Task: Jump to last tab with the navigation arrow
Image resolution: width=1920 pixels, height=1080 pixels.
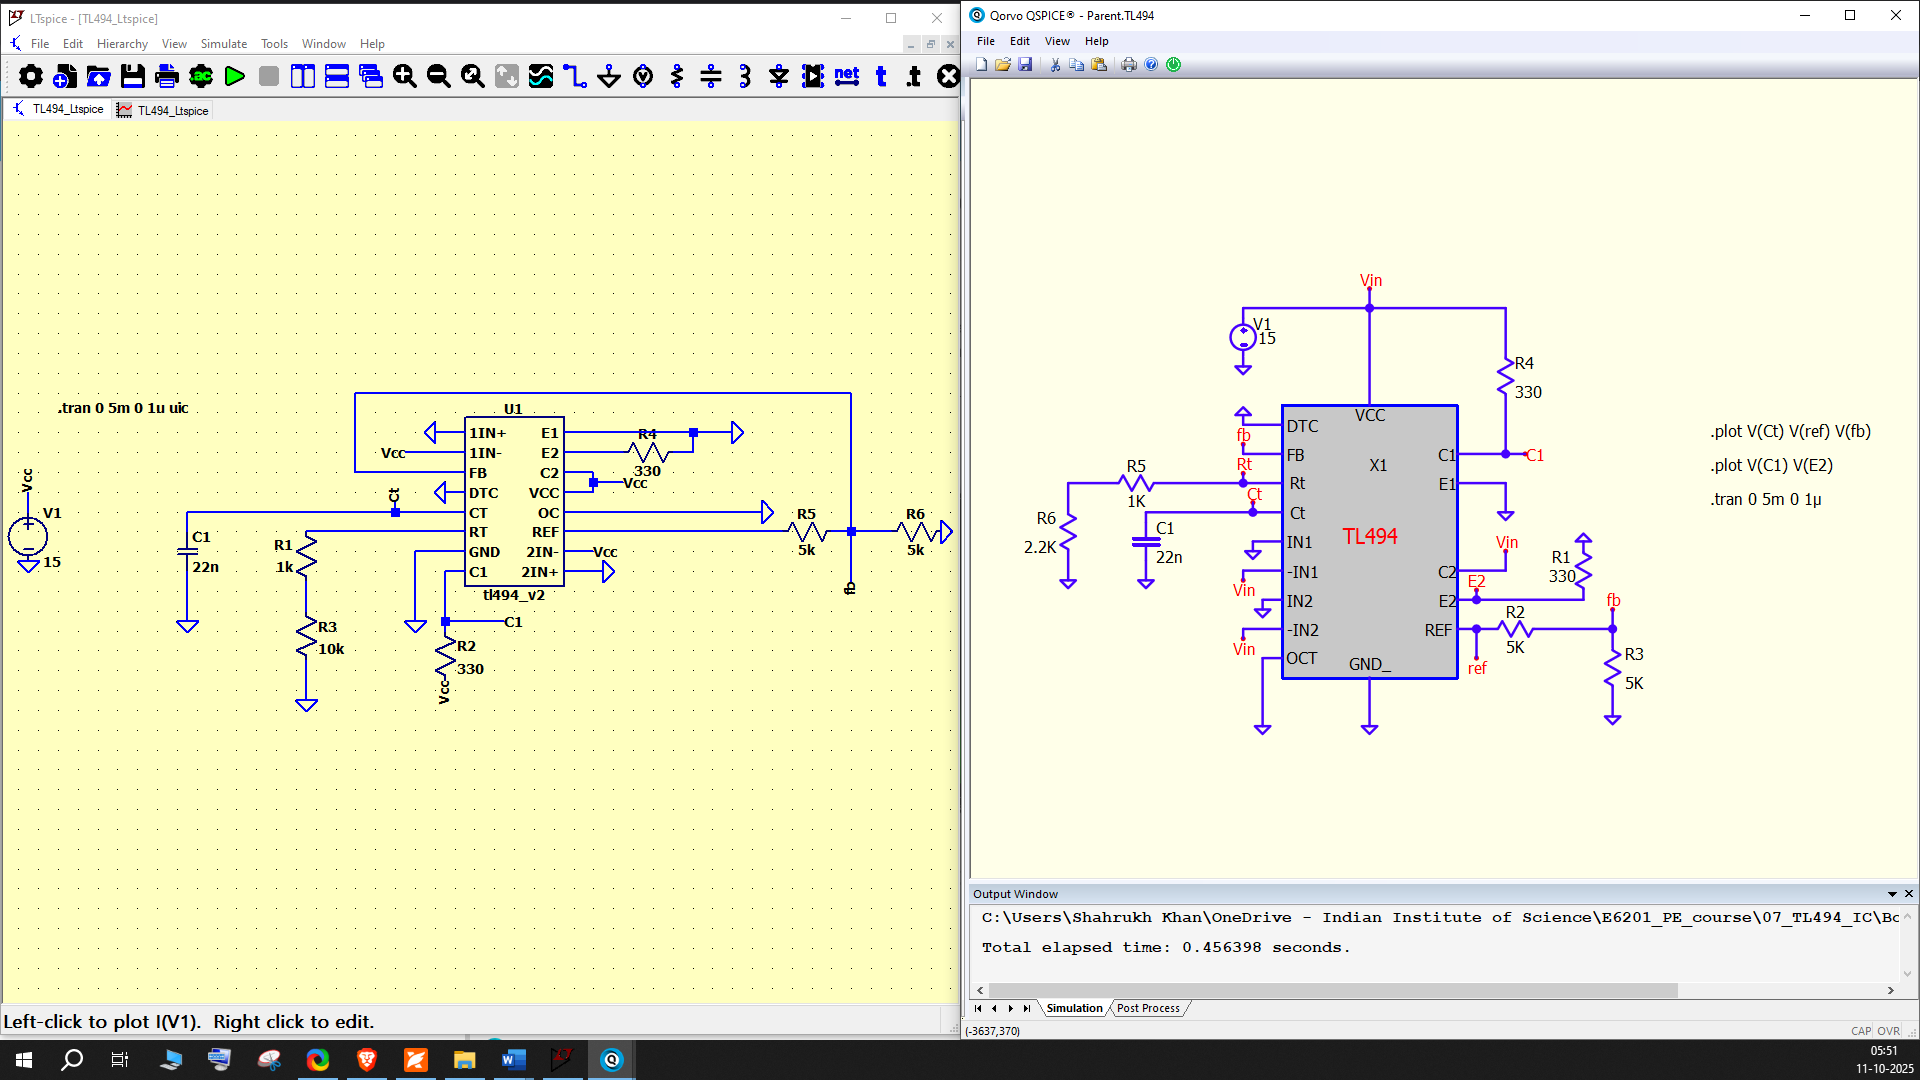Action: 1026,1008
